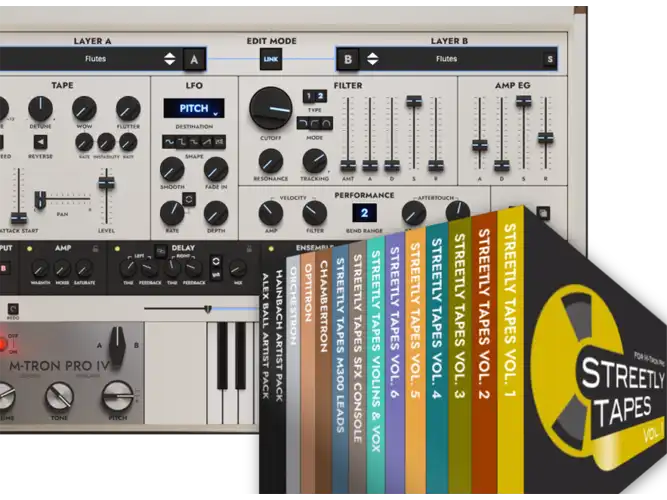Click the AMP WARMTH knob

click(x=40, y=269)
